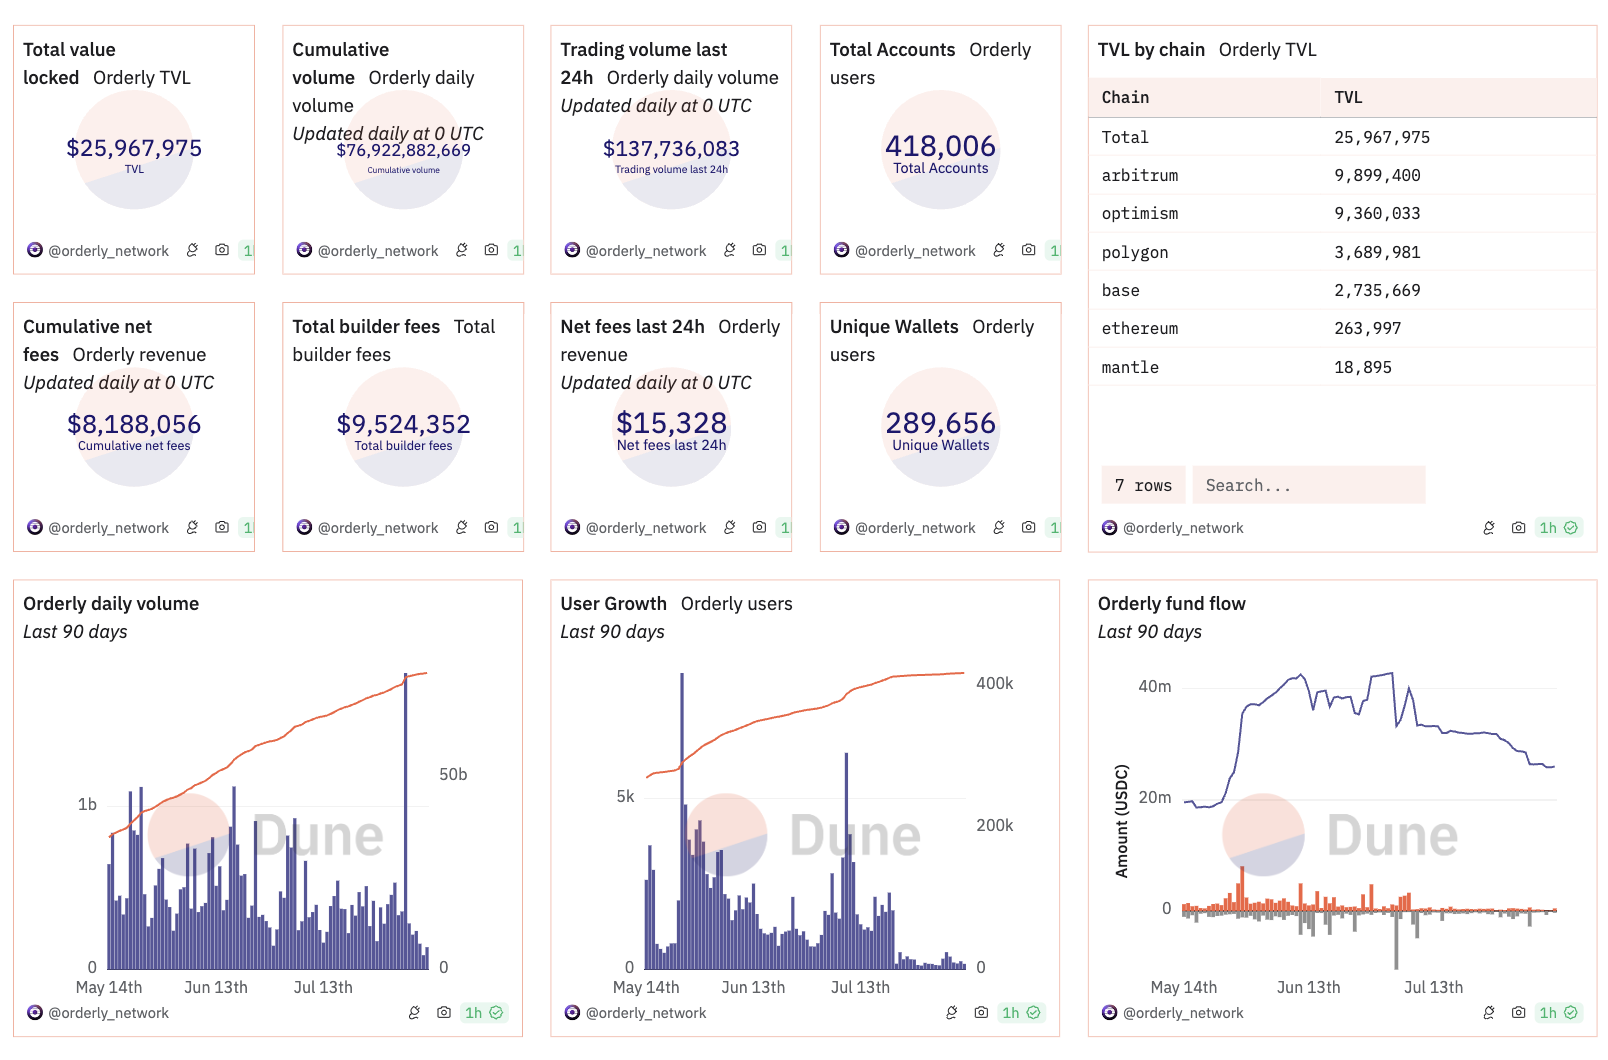Open @orderly_network link under Cumulative net fees
The height and width of the screenshot is (1060, 1608).
[x=108, y=528]
